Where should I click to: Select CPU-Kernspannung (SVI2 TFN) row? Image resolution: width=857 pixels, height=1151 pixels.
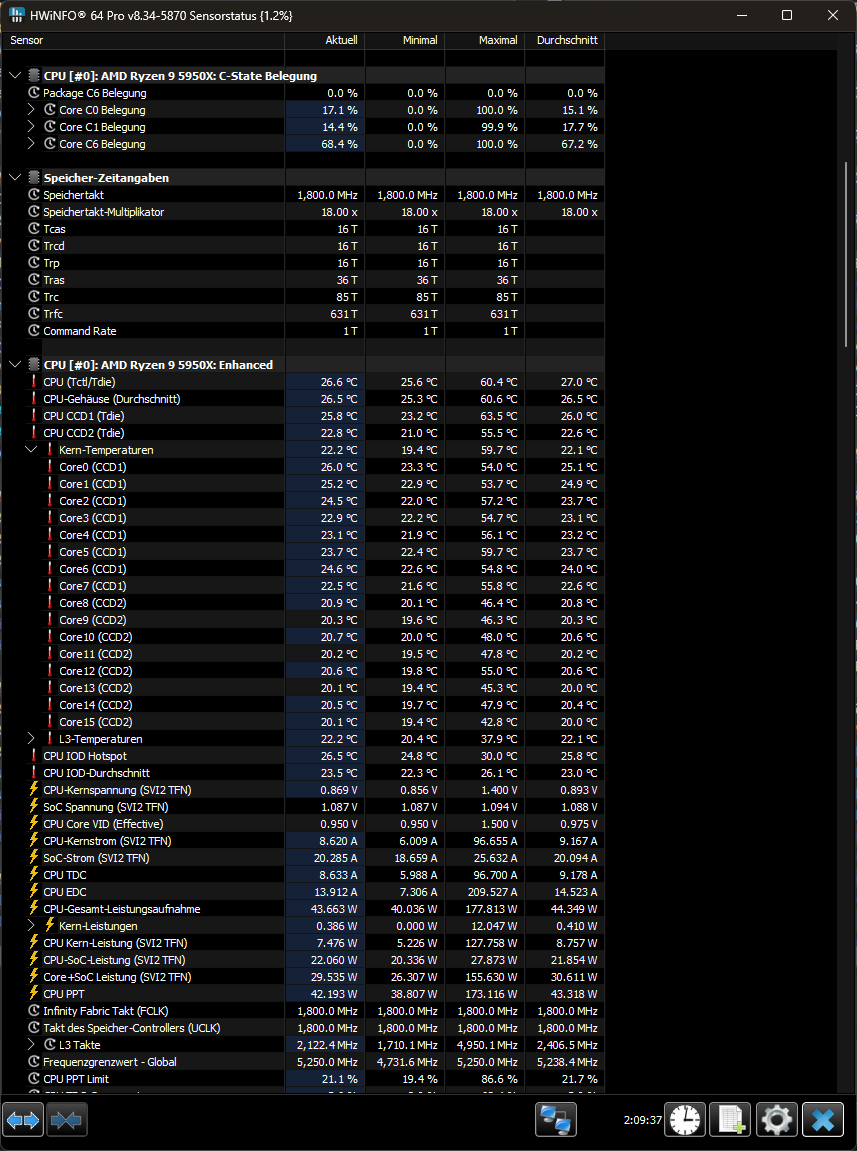pos(303,790)
